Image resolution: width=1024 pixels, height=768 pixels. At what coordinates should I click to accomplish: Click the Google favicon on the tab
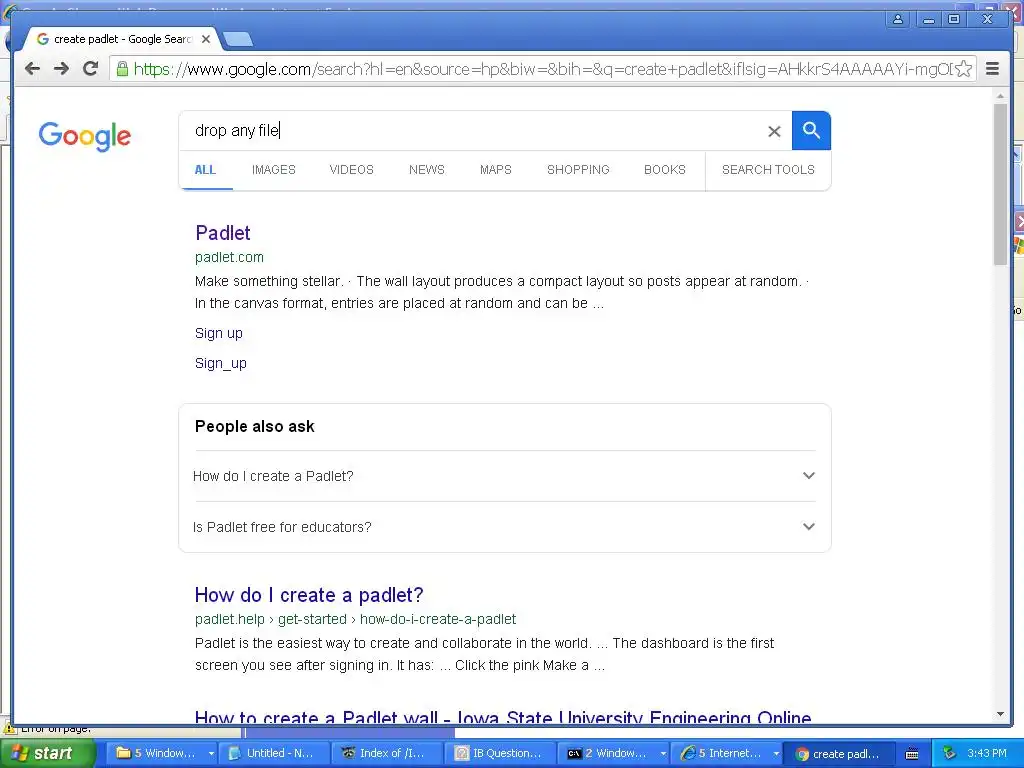43,39
